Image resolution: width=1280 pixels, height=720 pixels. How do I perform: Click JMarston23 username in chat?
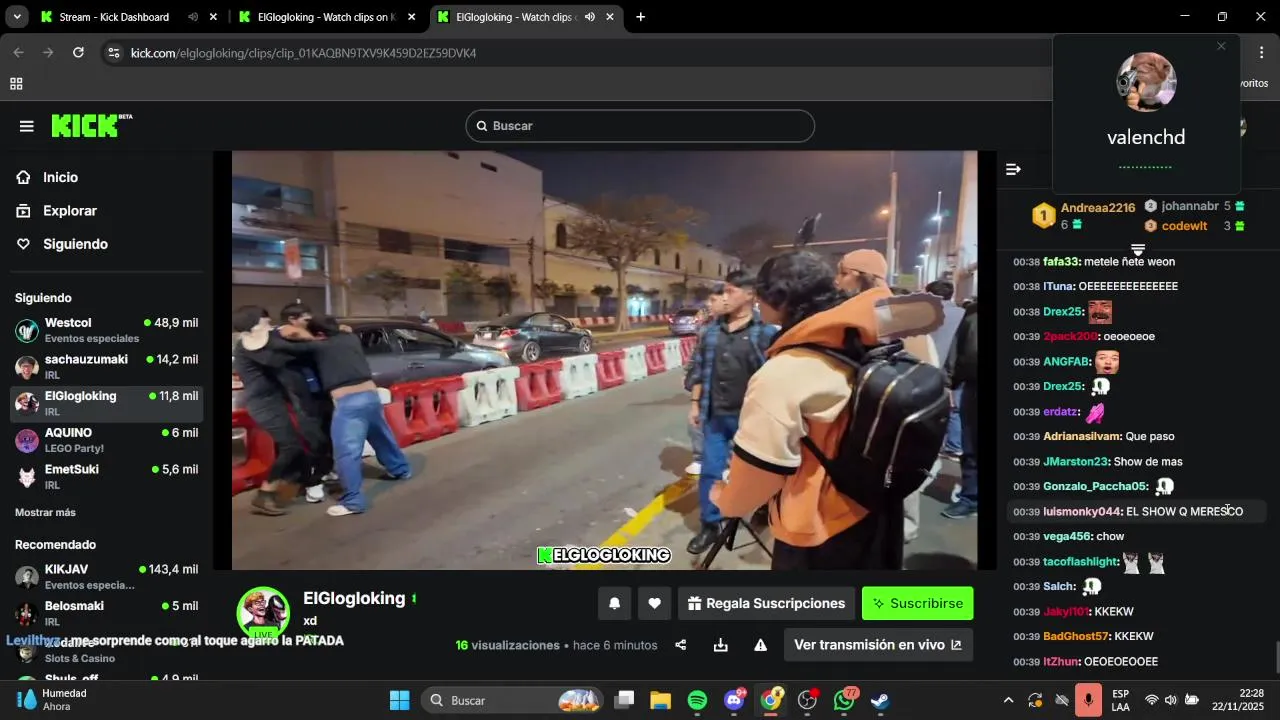click(x=1075, y=461)
